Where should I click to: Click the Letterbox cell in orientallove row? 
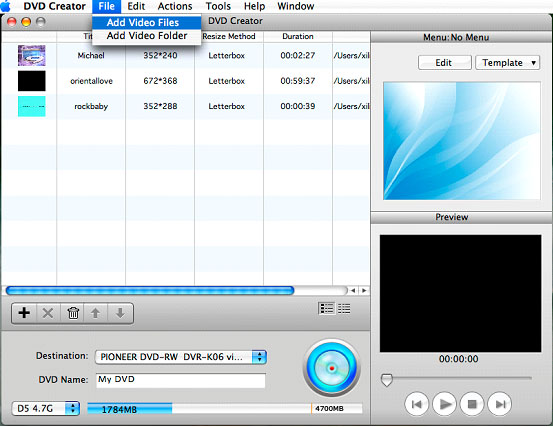click(x=226, y=81)
